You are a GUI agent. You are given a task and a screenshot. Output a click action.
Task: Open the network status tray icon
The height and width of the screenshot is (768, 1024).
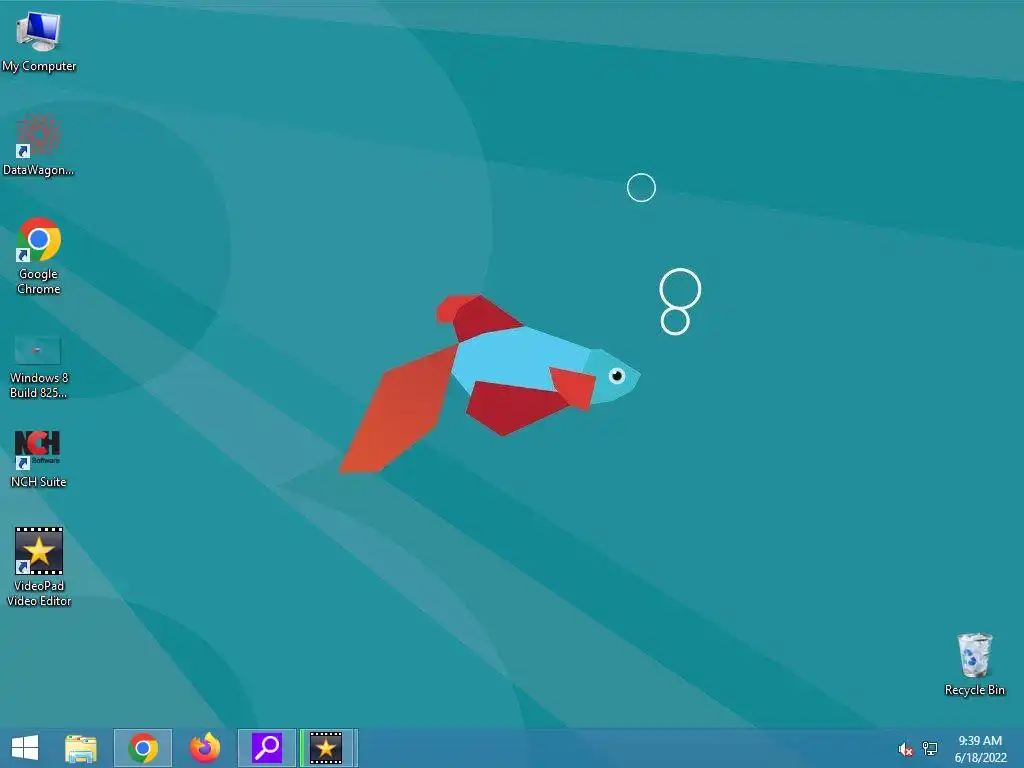929,749
